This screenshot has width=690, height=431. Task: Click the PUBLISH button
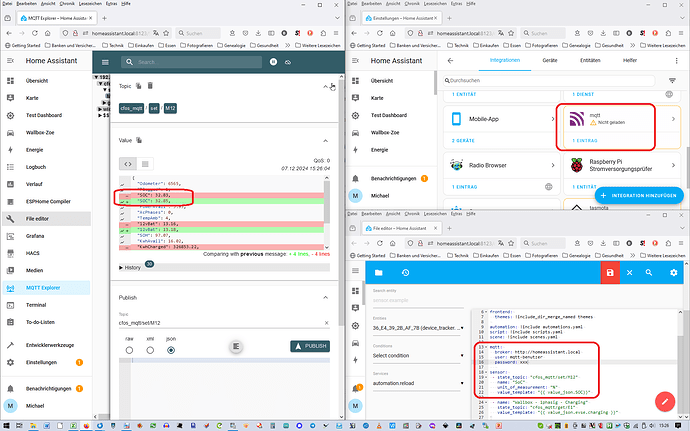[x=310, y=346]
